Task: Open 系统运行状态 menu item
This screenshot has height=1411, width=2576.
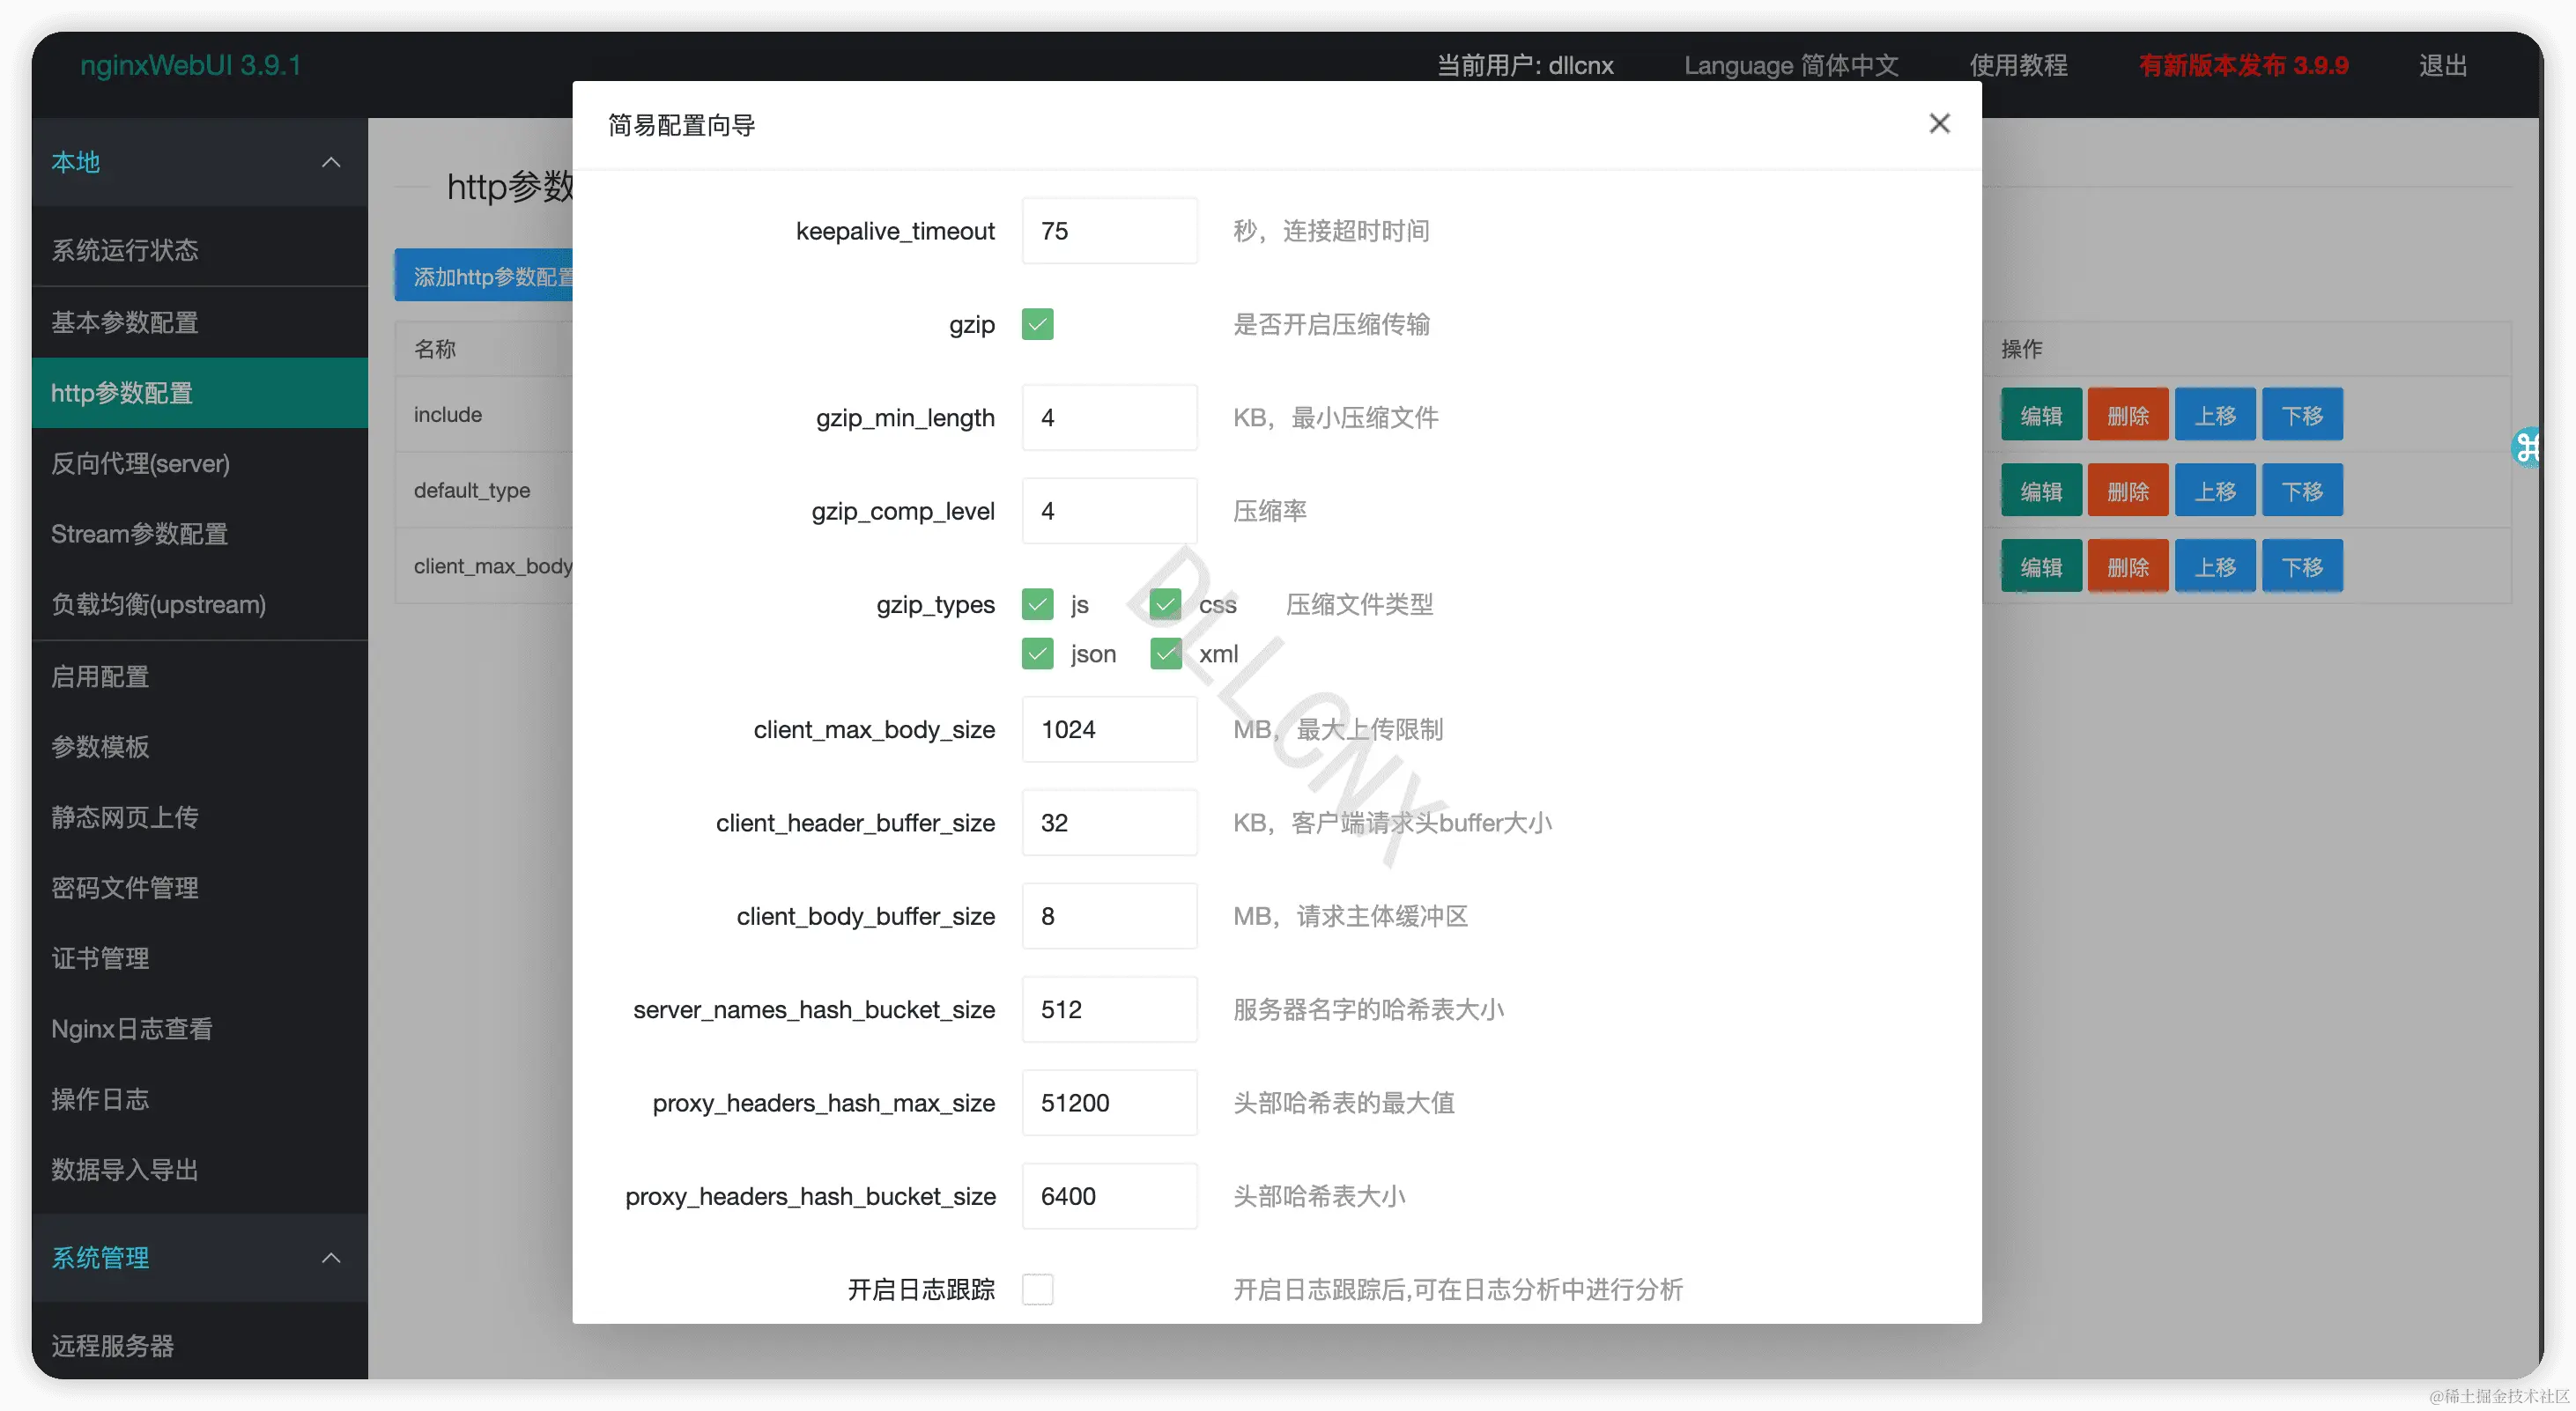Action: coord(125,250)
